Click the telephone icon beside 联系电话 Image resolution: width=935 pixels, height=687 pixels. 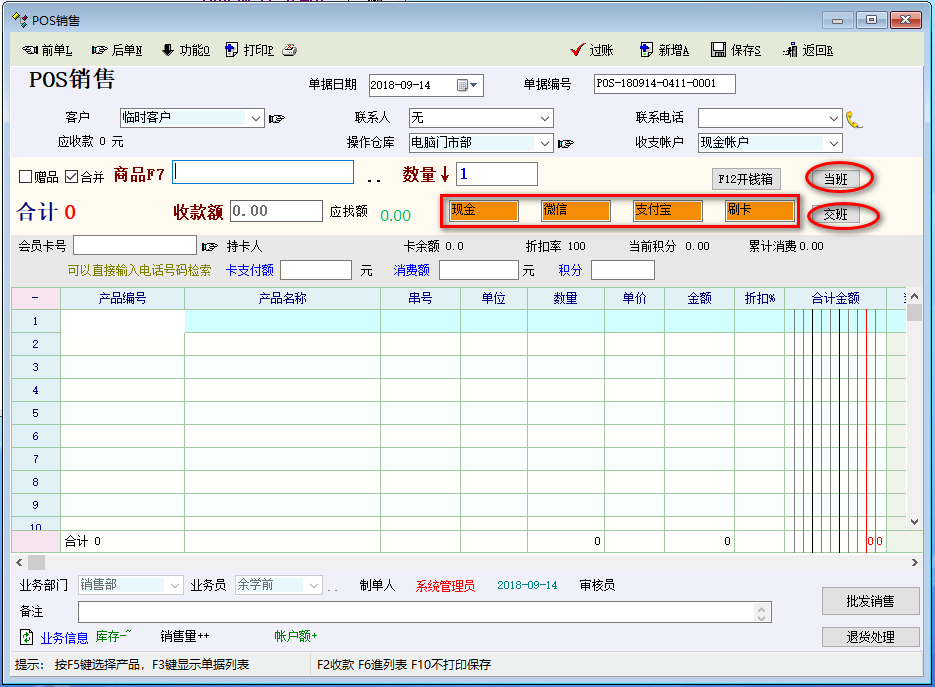(854, 119)
